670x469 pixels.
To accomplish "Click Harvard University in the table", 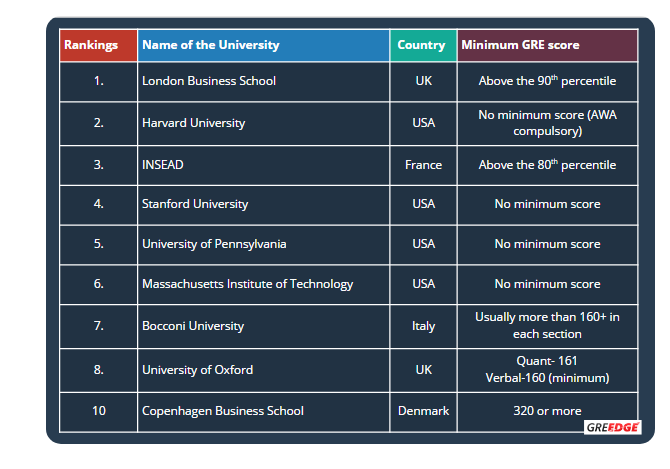I will [x=193, y=123].
